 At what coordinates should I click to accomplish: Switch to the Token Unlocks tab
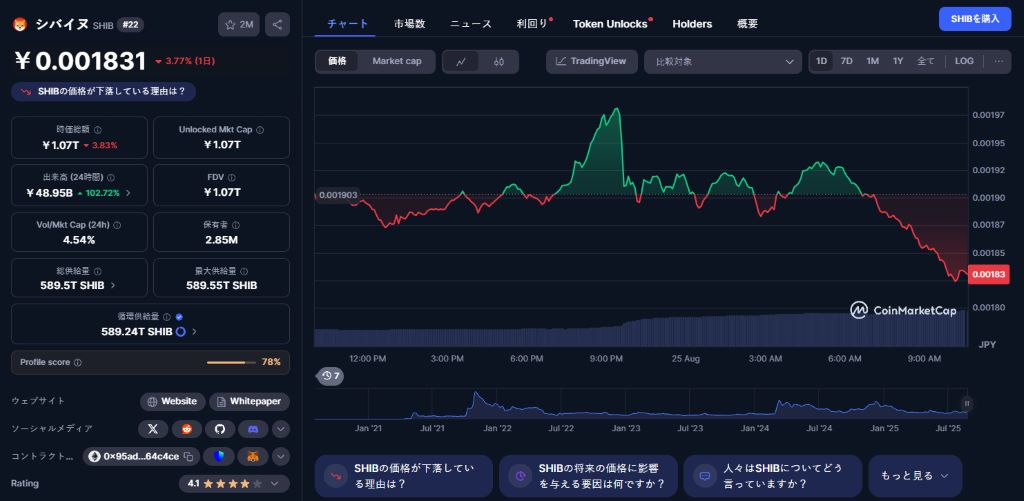(x=611, y=24)
